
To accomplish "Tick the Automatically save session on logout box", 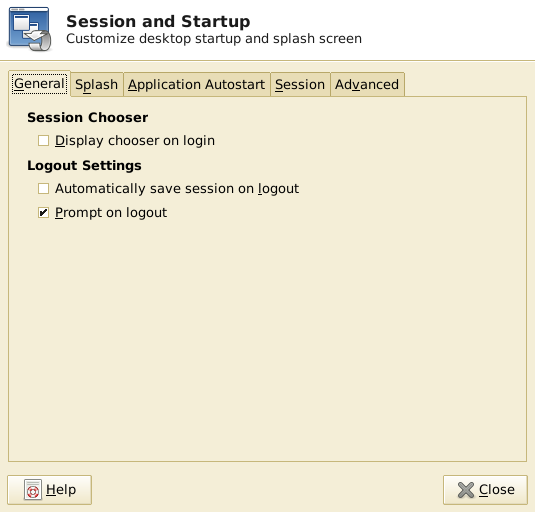I will tap(43, 189).
